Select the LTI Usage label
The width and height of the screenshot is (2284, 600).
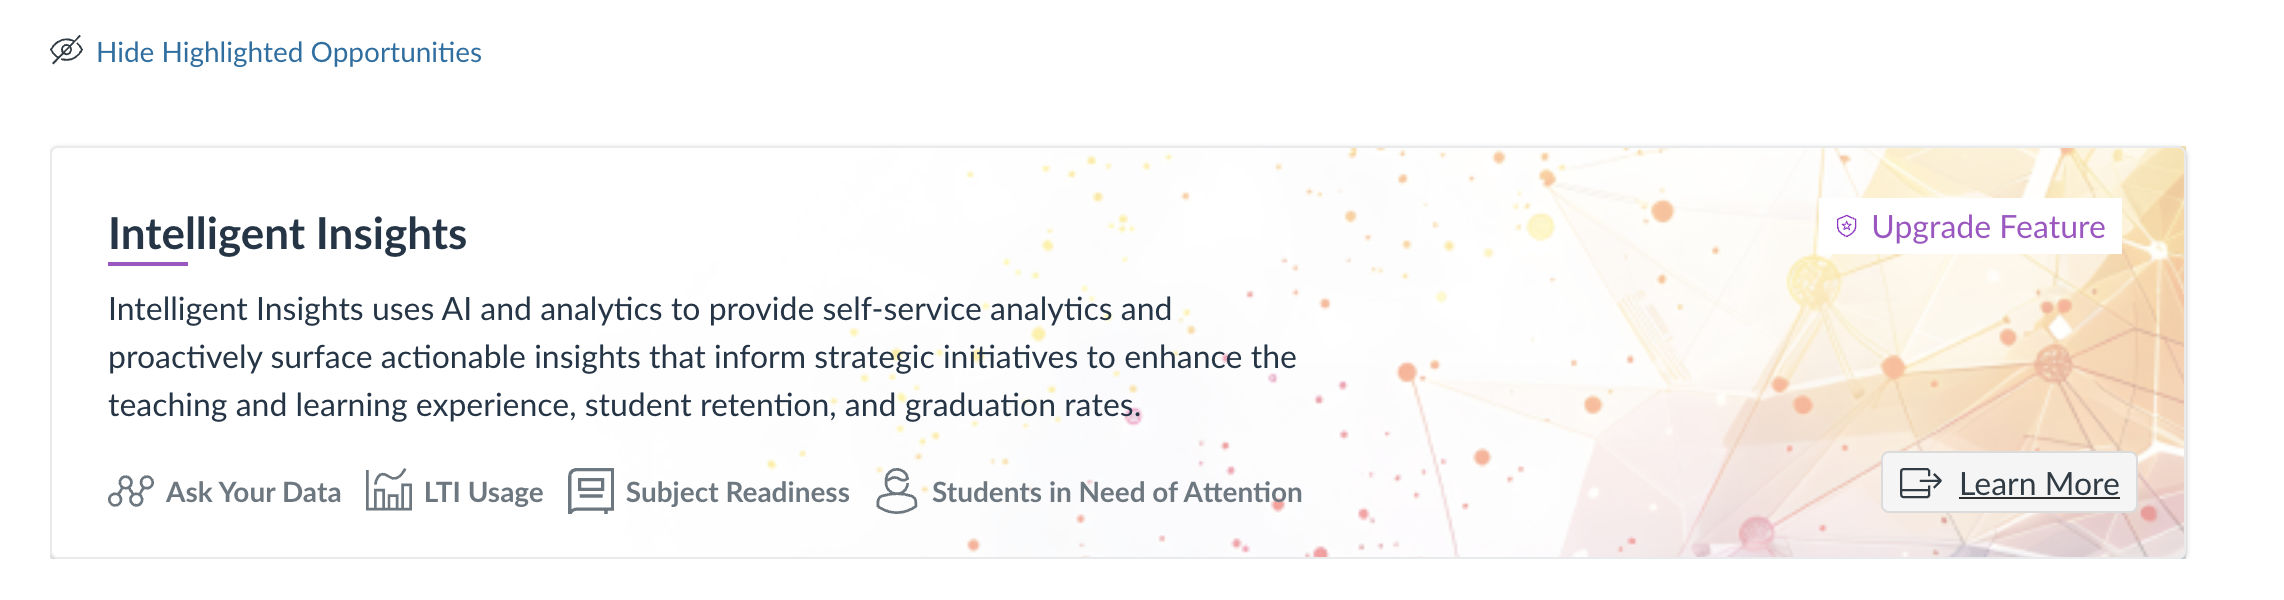pyautogui.click(x=483, y=492)
